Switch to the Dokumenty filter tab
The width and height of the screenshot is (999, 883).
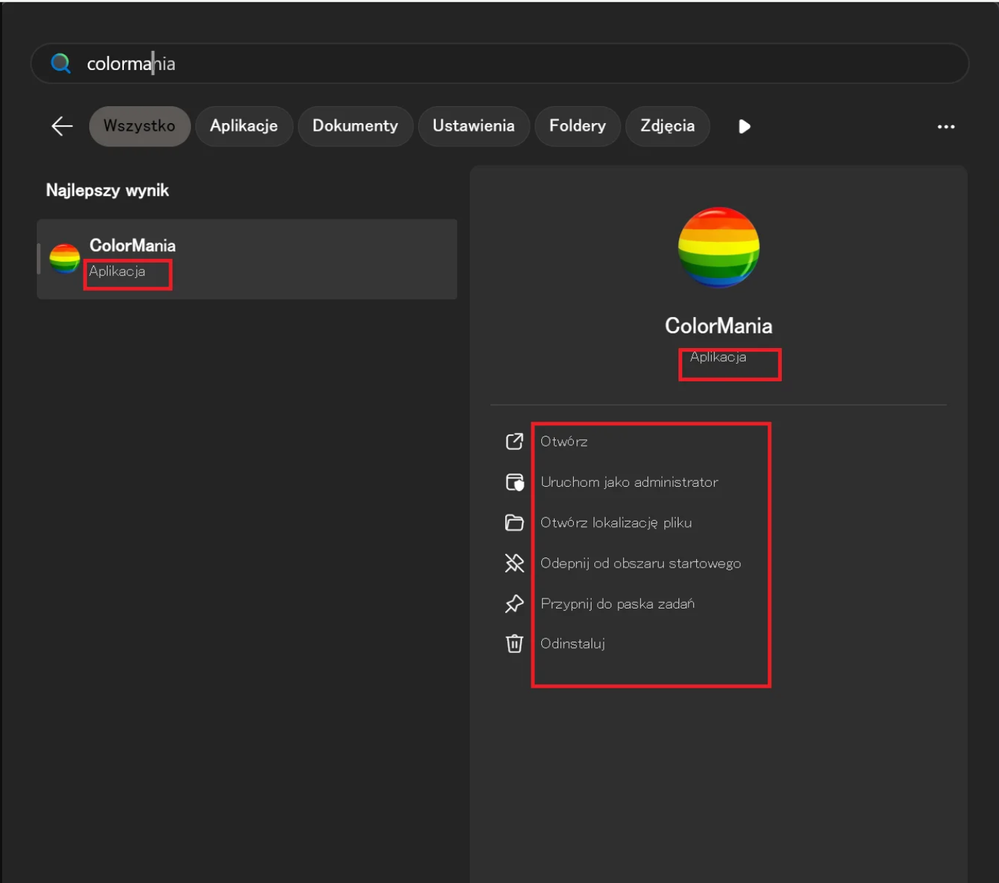355,126
